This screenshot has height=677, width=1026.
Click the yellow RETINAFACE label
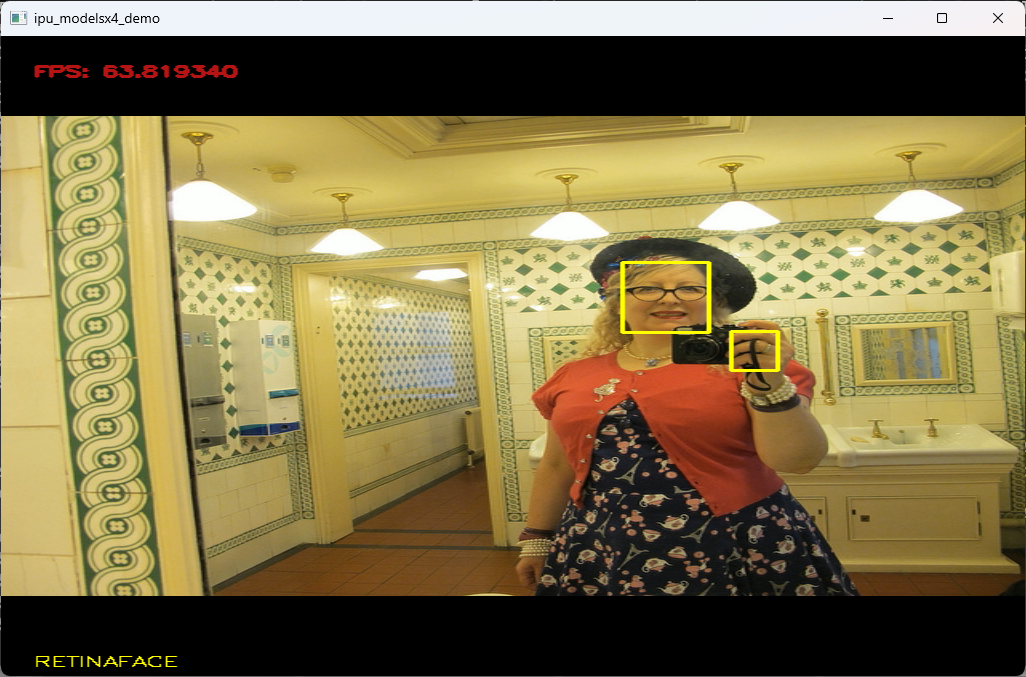click(106, 661)
